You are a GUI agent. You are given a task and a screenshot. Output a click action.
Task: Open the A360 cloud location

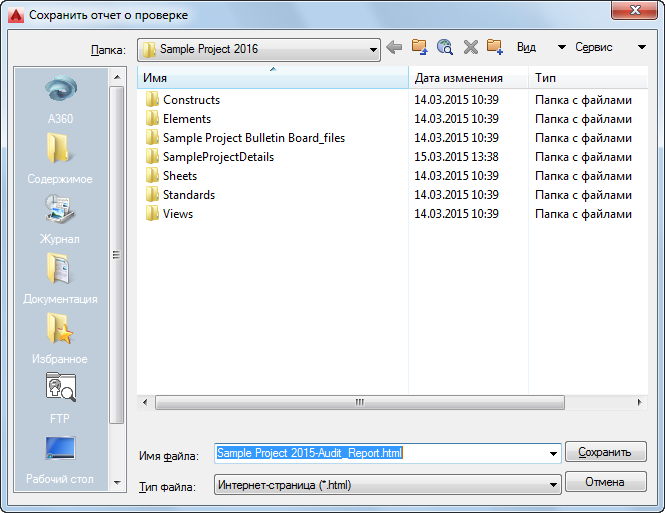coord(61,99)
